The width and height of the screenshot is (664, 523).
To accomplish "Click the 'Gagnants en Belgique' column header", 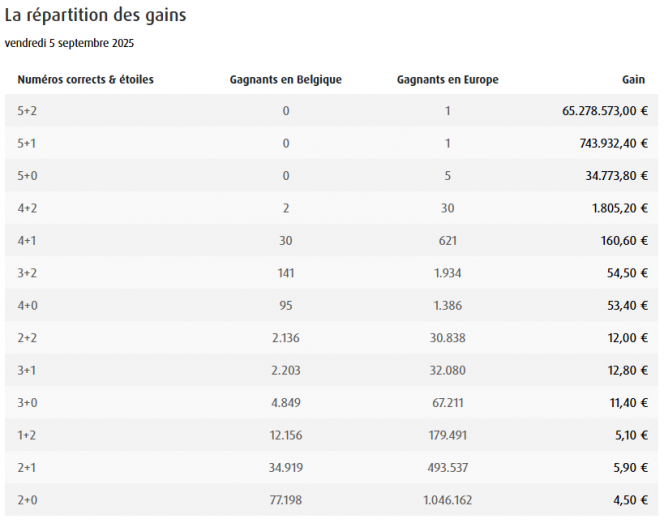I will (x=286, y=79).
